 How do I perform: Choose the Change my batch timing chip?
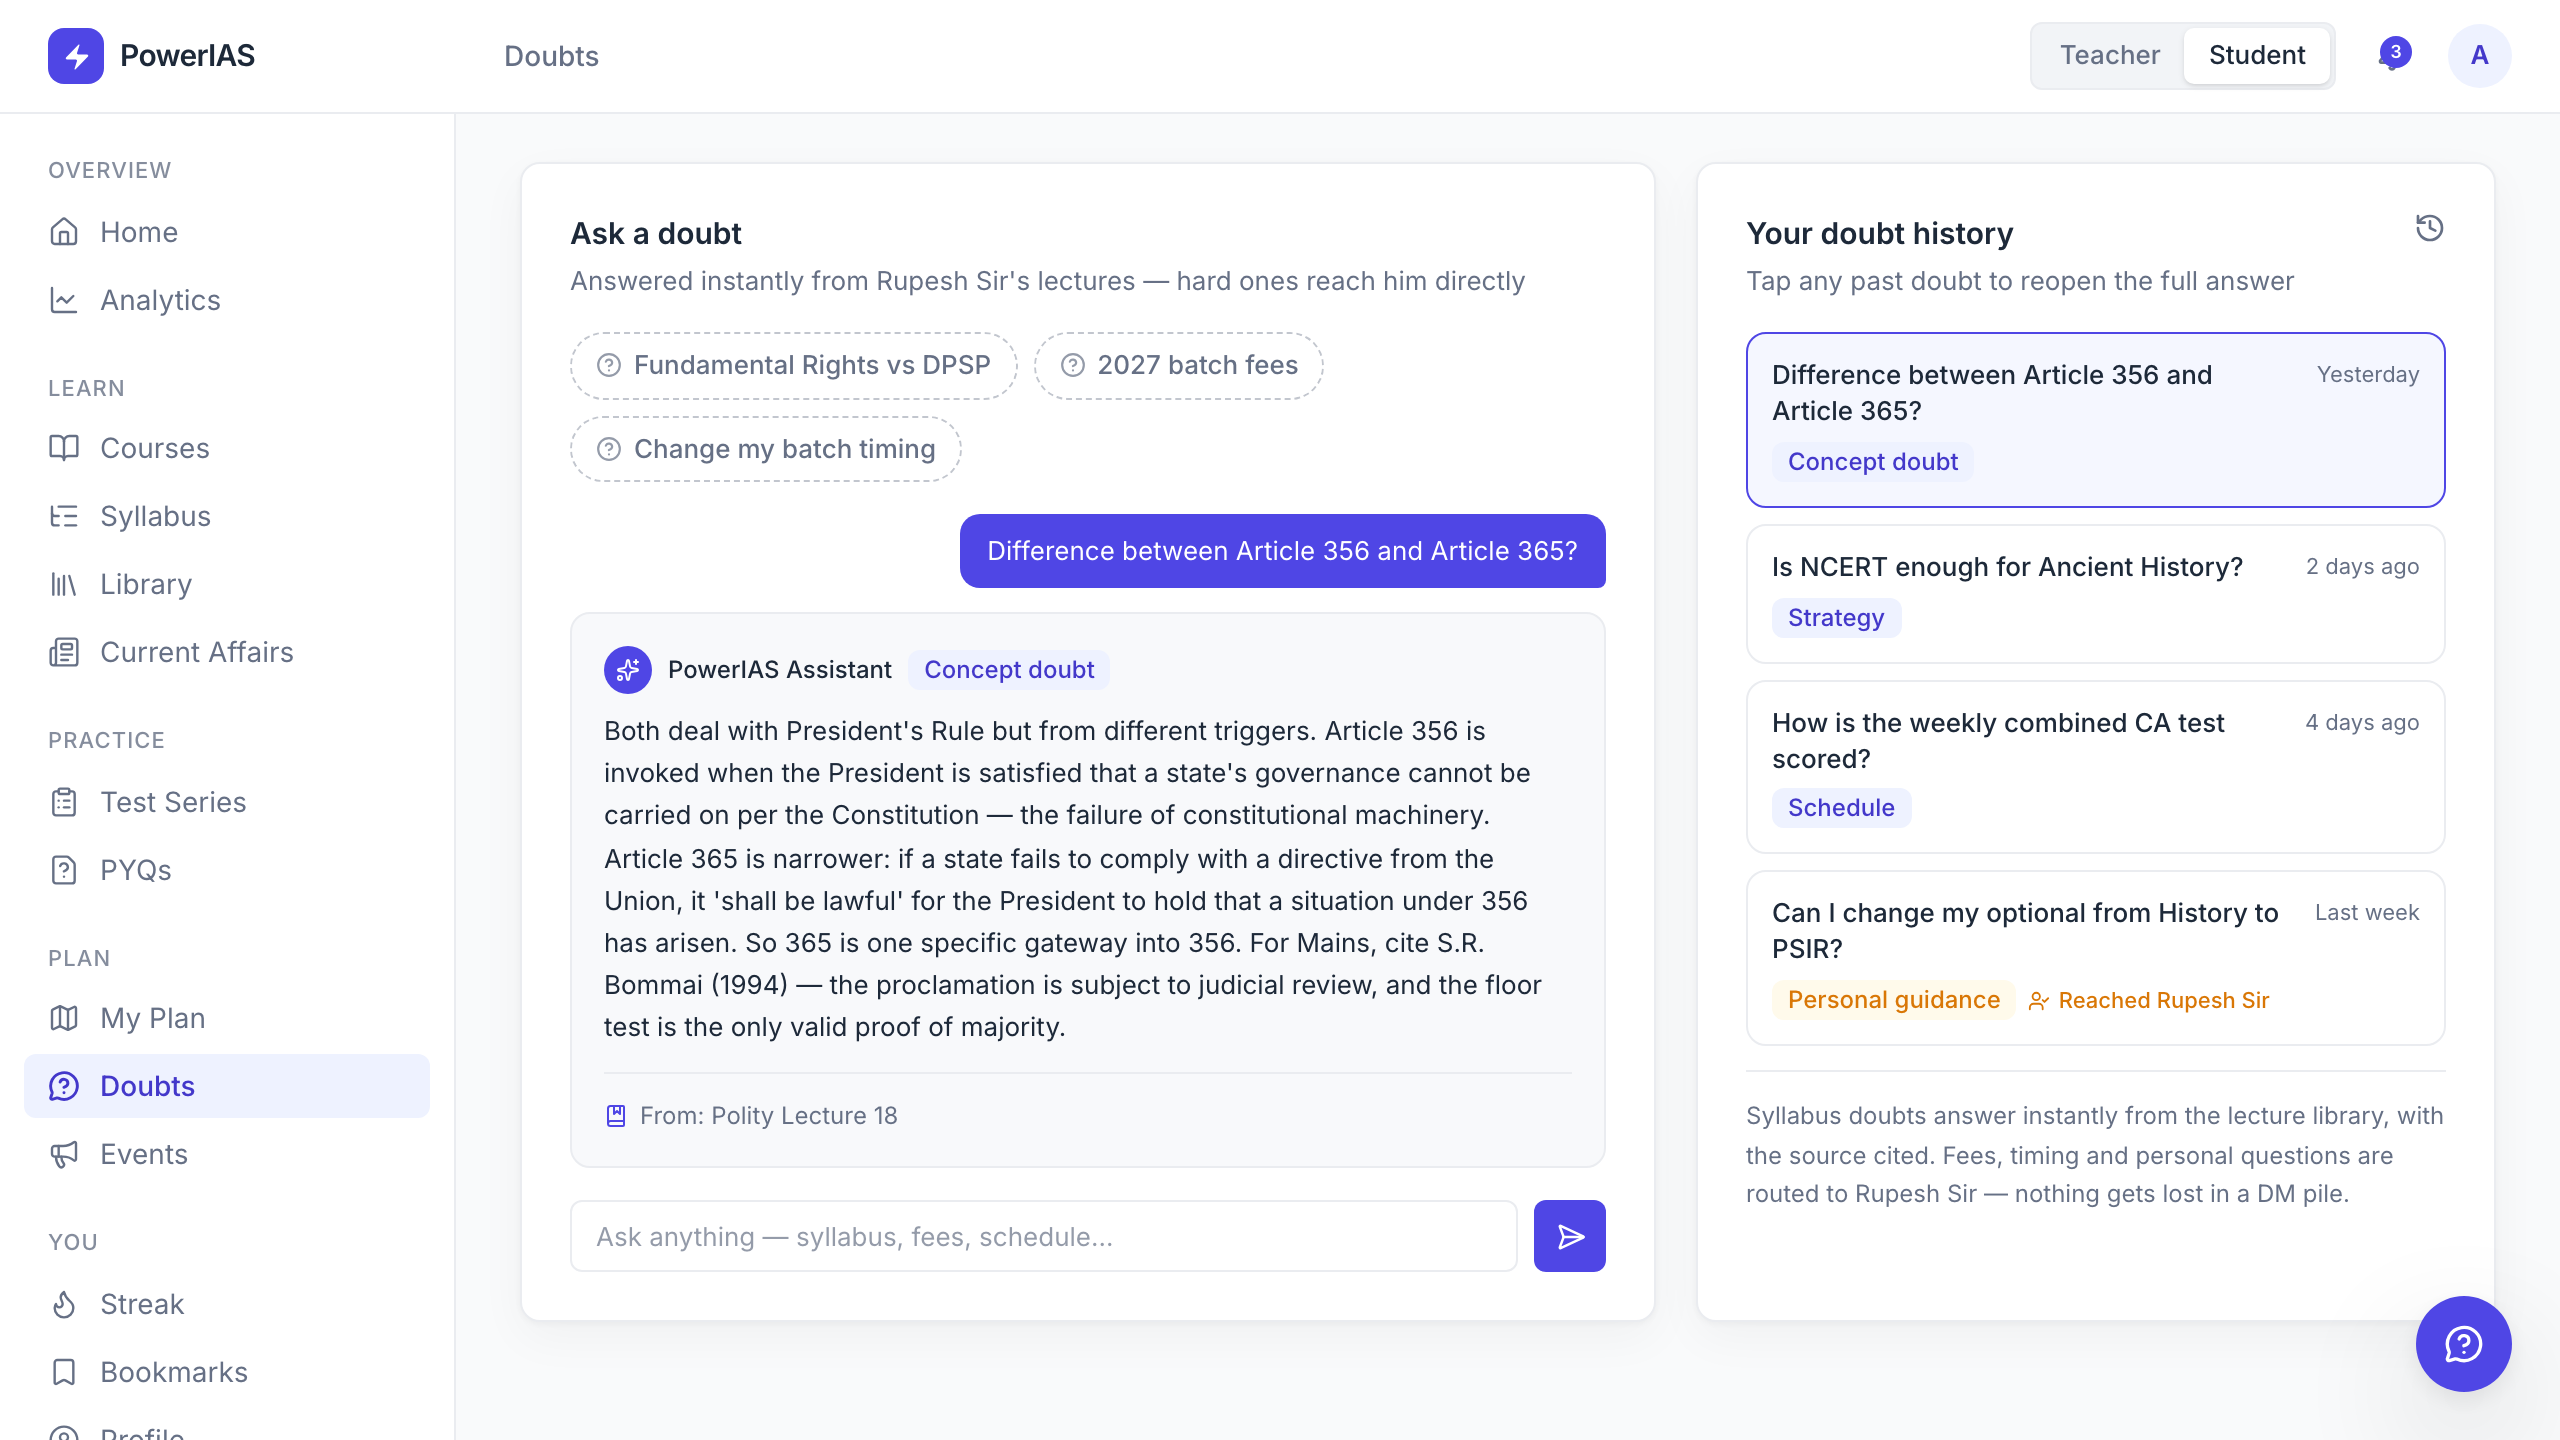click(x=766, y=450)
